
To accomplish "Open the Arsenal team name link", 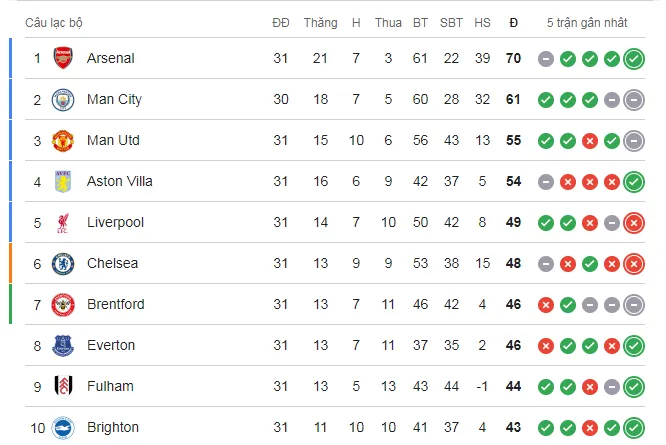I will point(110,58).
